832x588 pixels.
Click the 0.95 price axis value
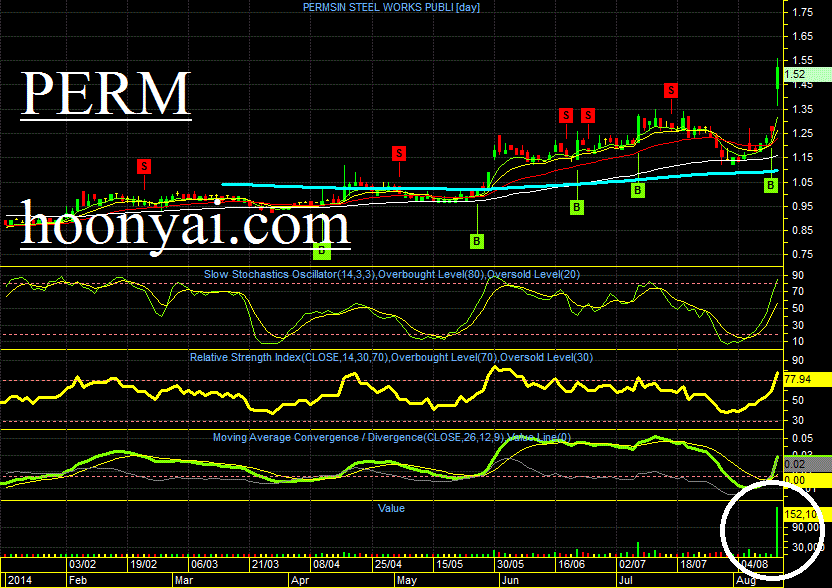[802, 206]
